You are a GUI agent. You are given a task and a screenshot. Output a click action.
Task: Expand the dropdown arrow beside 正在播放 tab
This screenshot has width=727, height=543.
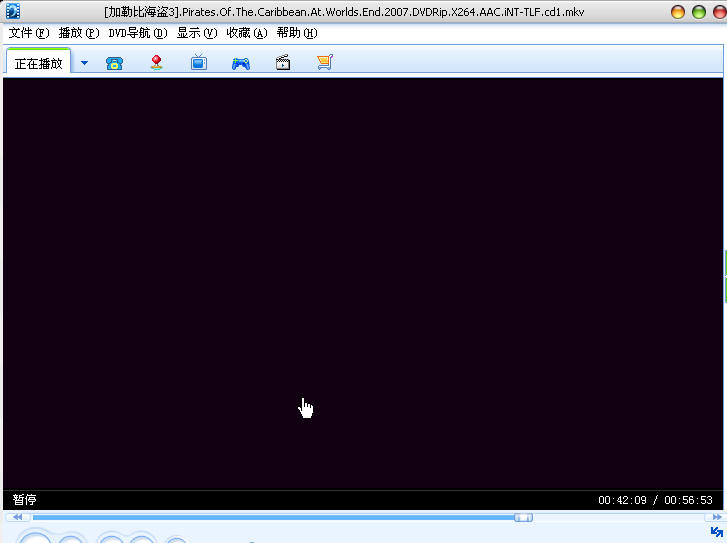(x=84, y=63)
